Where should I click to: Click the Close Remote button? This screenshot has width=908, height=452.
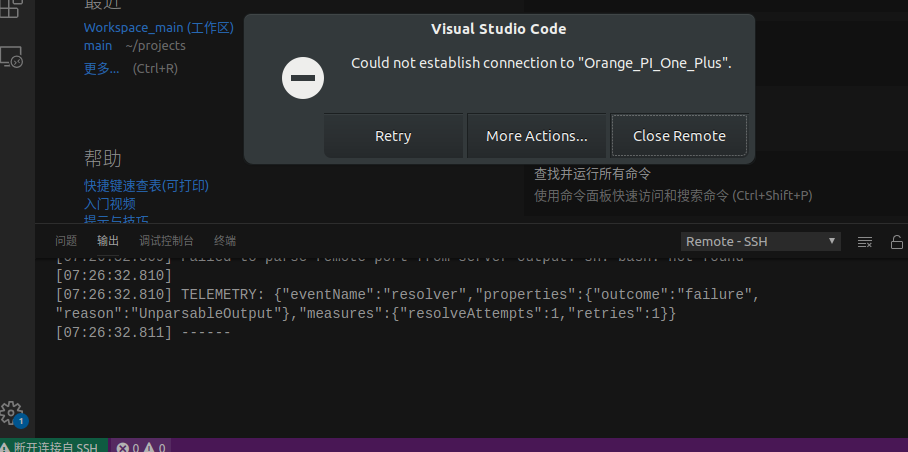tap(679, 136)
